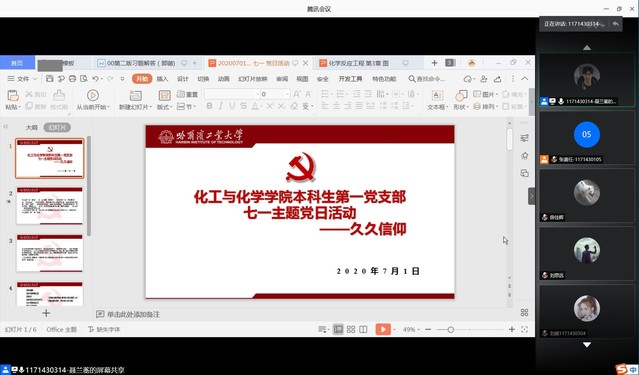
Task: Click fit-slide-to-window icon
Action: [x=524, y=329]
